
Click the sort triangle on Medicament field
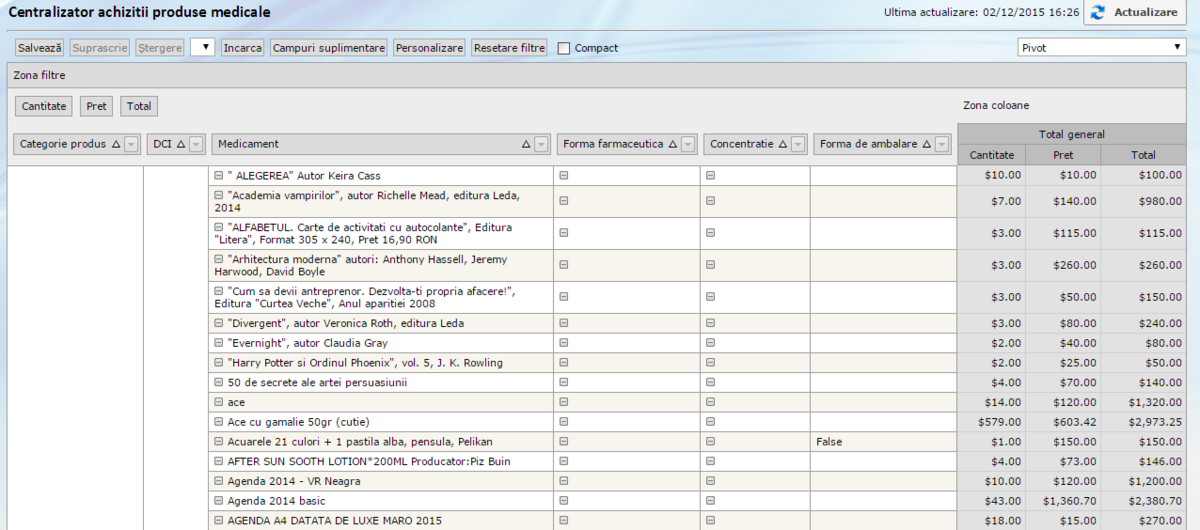click(x=526, y=144)
